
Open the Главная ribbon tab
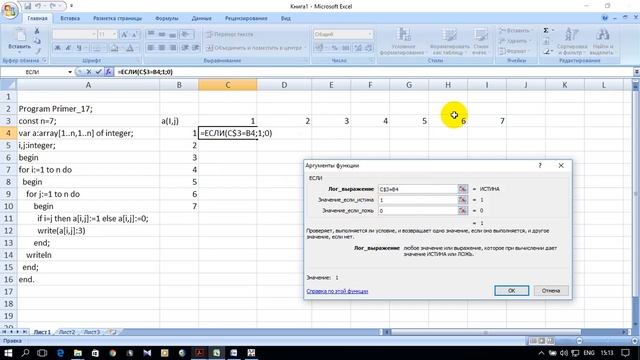click(x=37, y=18)
